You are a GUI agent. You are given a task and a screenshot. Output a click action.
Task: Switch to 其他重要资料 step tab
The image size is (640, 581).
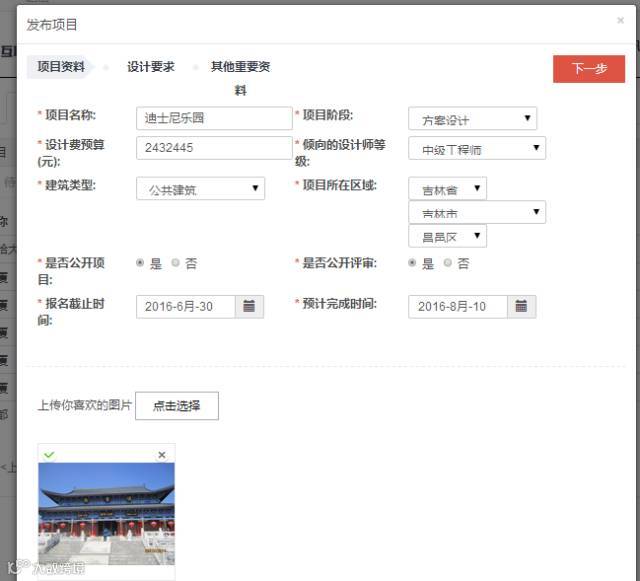click(240, 78)
